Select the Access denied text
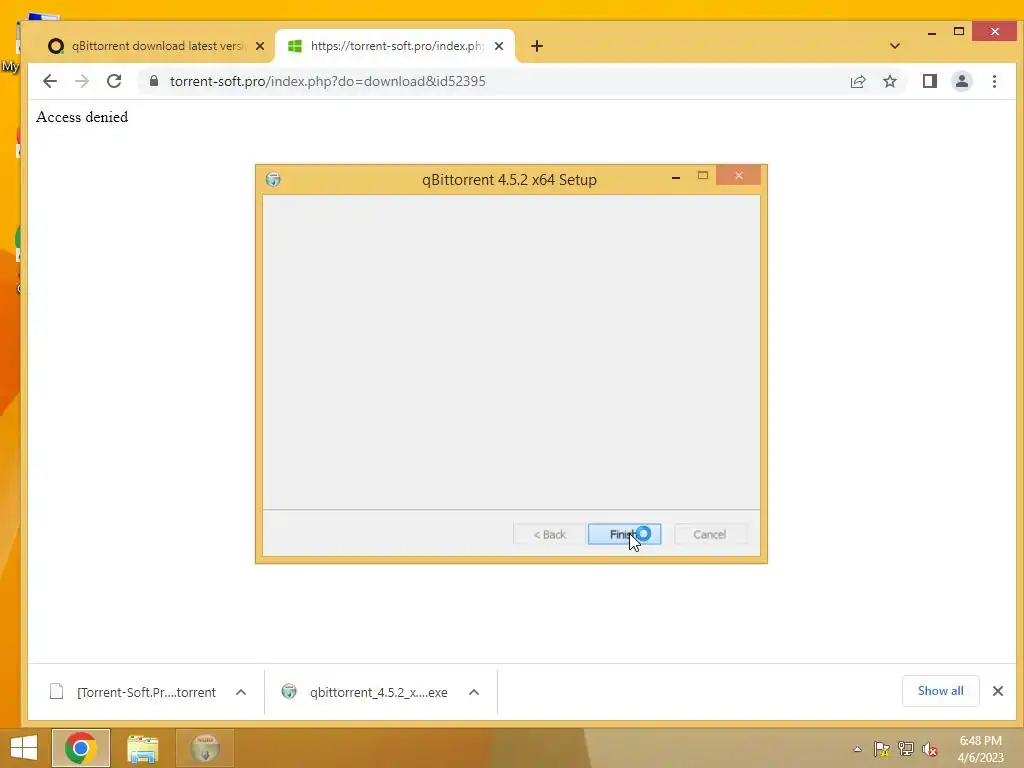Viewport: 1024px width, 768px height. tap(82, 117)
